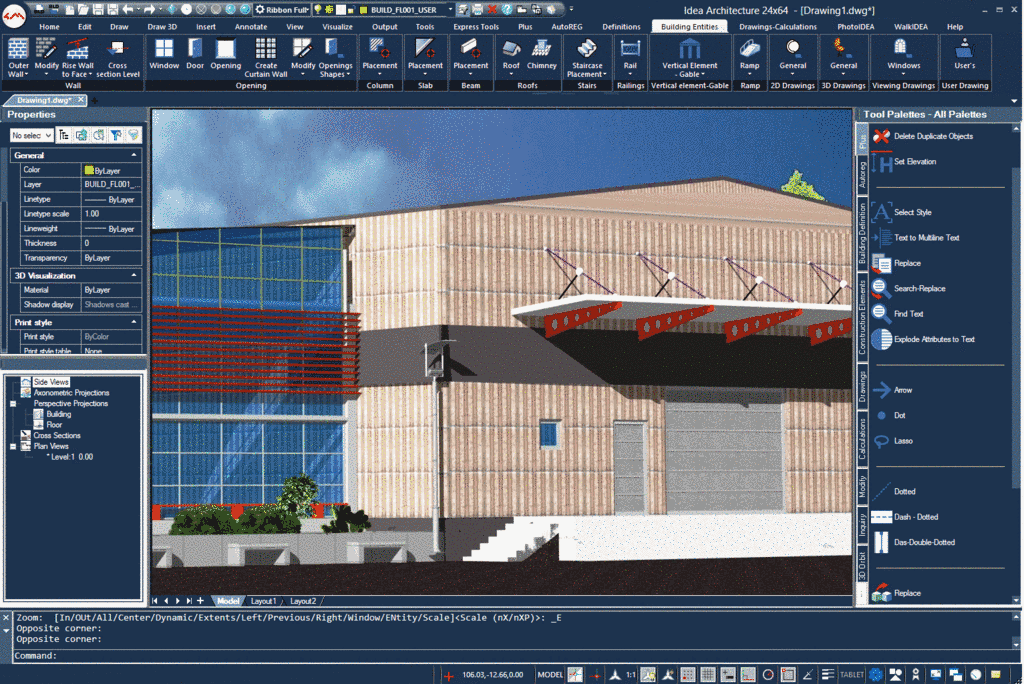
Task: Close the Drawing1.dwg document tab
Action: (x=80, y=100)
